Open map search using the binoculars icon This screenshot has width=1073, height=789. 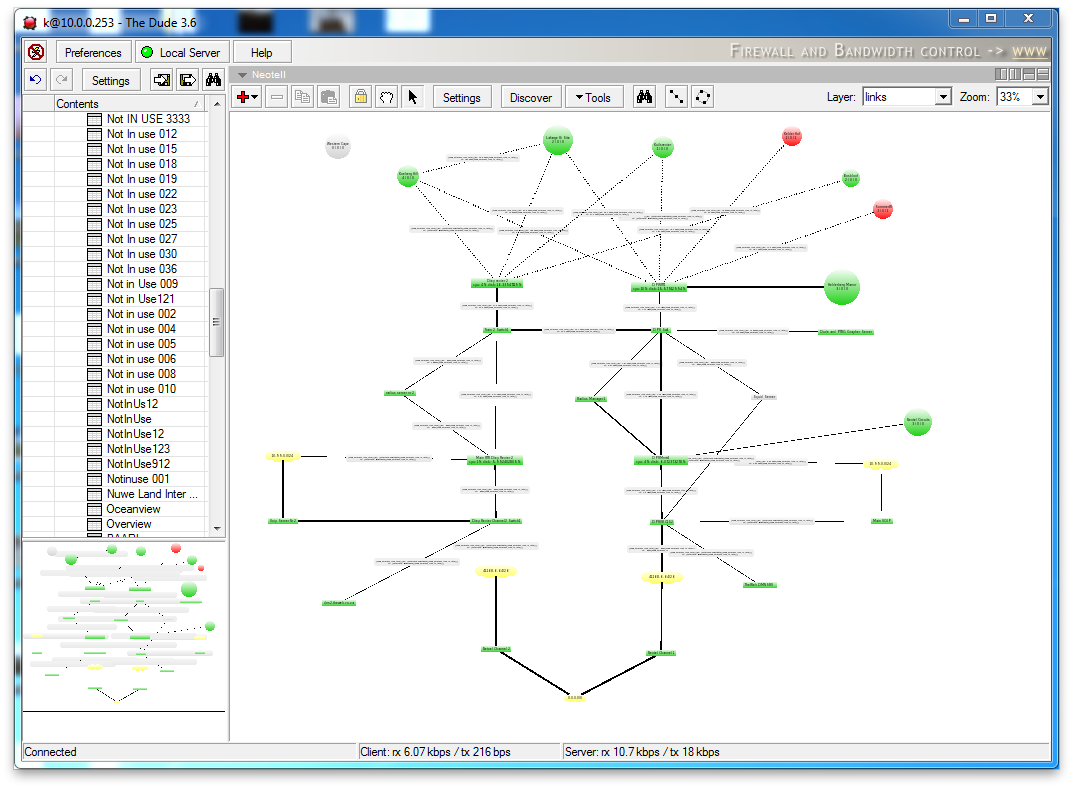tap(644, 97)
